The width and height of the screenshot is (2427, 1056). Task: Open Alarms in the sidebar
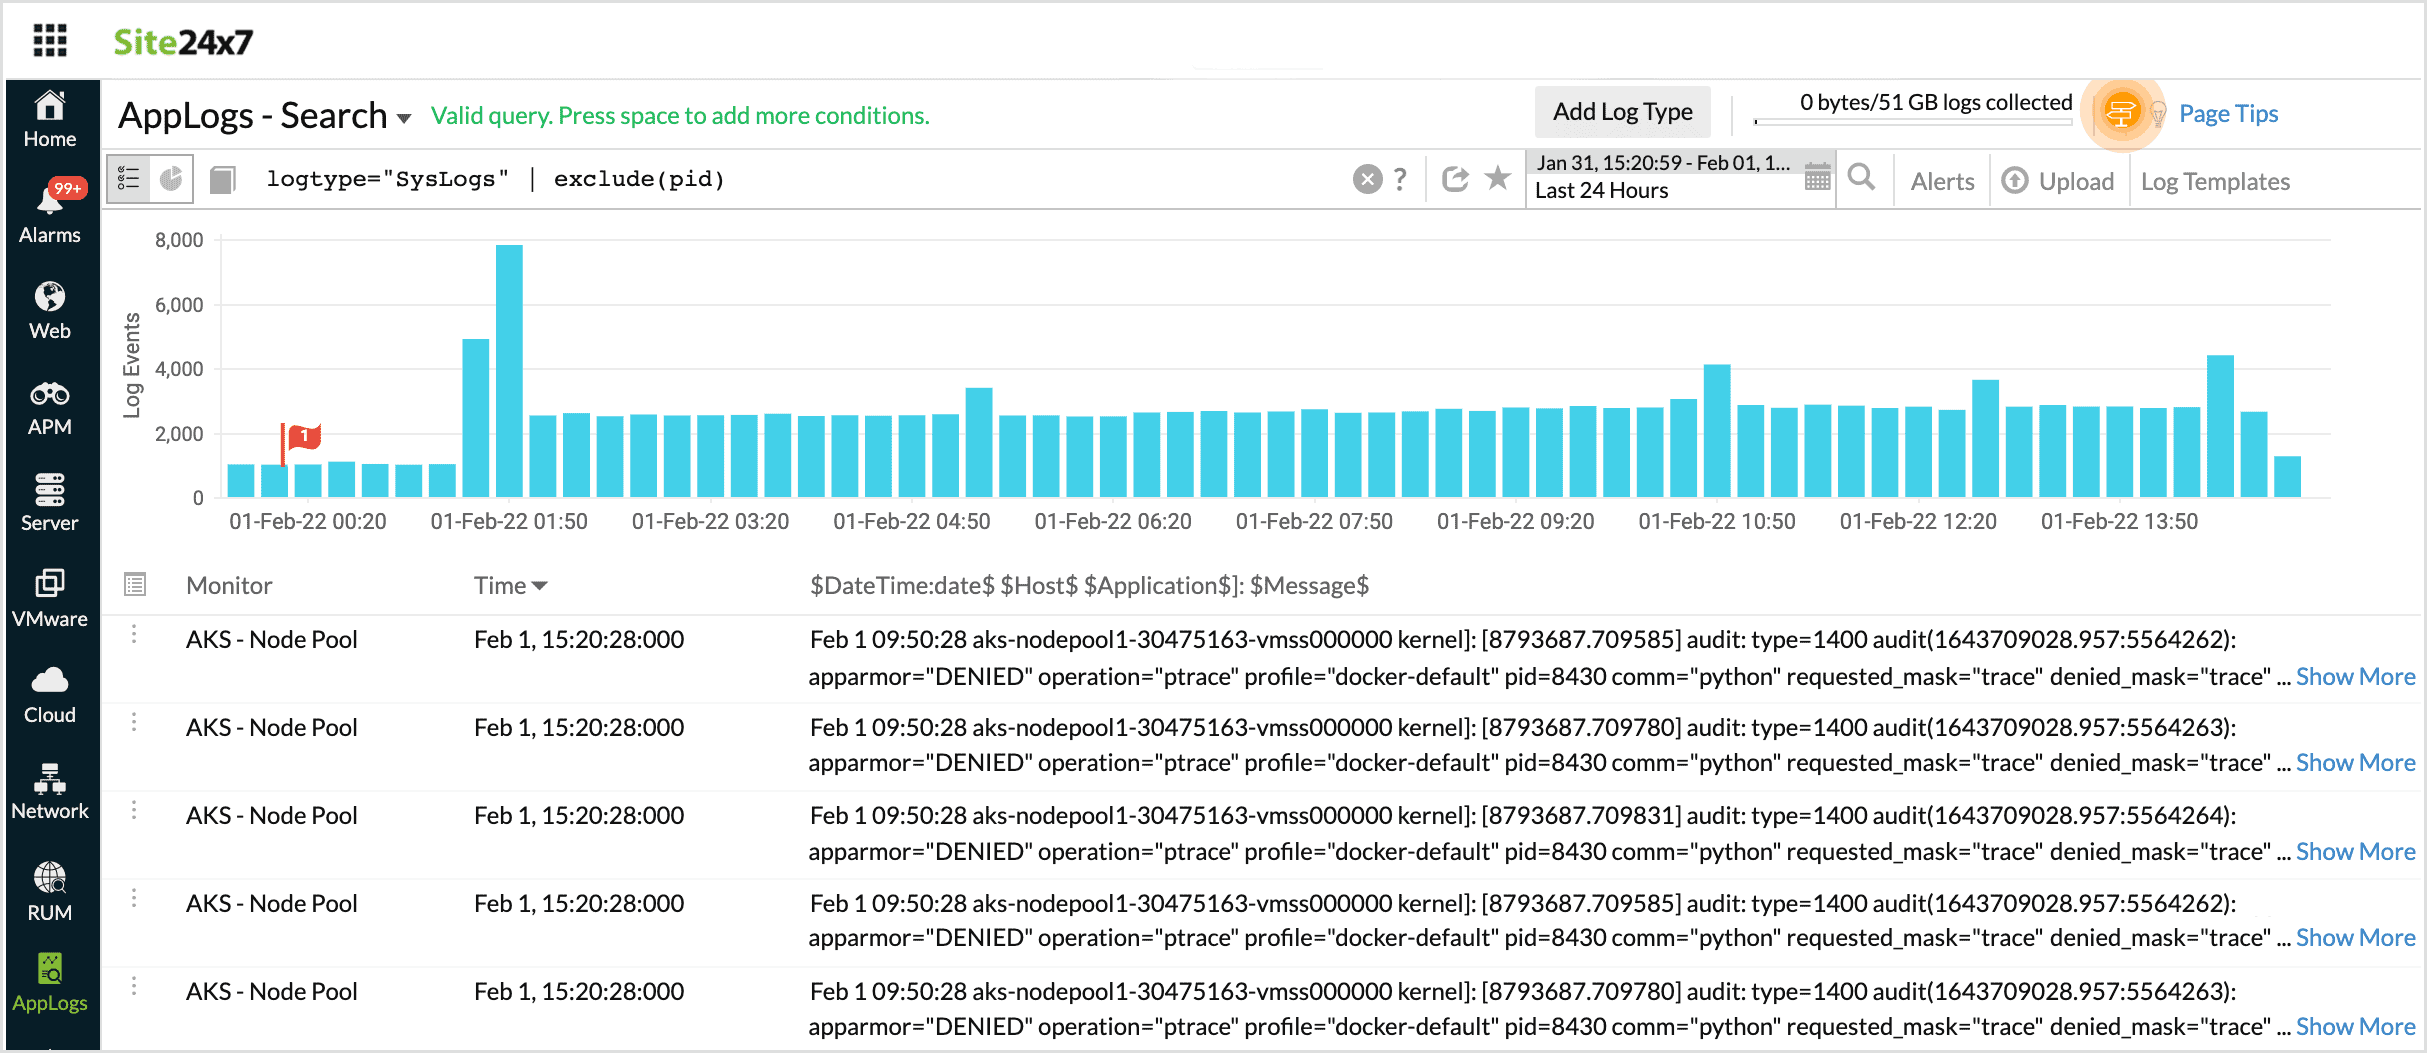tap(50, 212)
